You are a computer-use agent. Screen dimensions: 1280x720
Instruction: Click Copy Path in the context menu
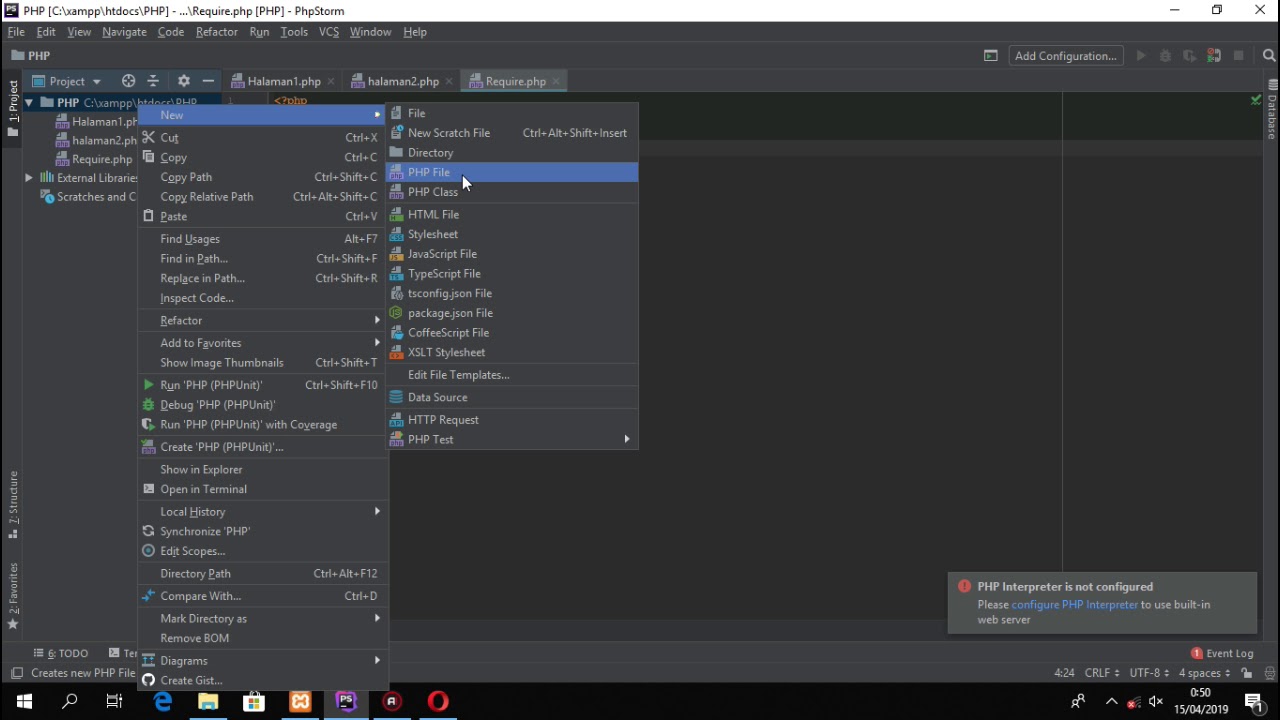point(263,177)
